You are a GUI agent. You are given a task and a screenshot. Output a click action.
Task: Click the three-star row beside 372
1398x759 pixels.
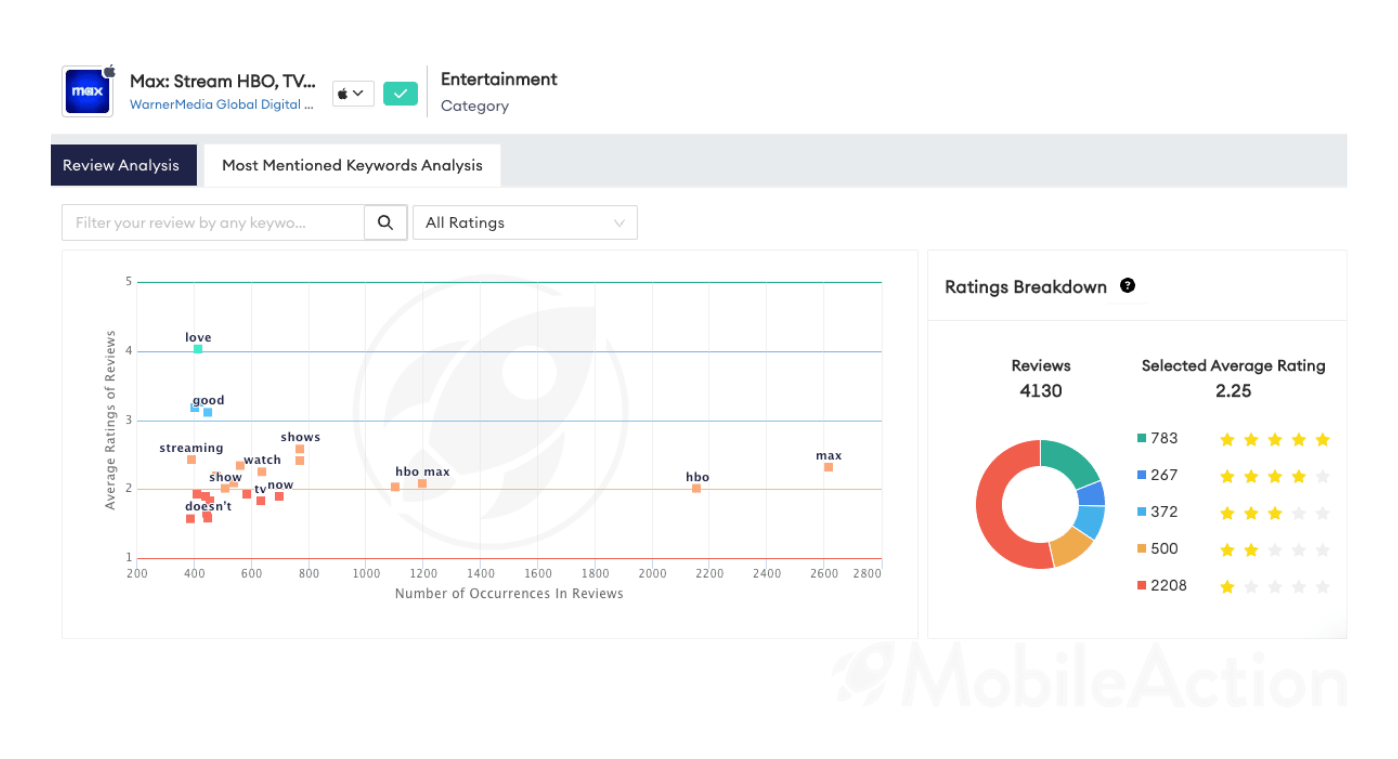[1275, 513]
